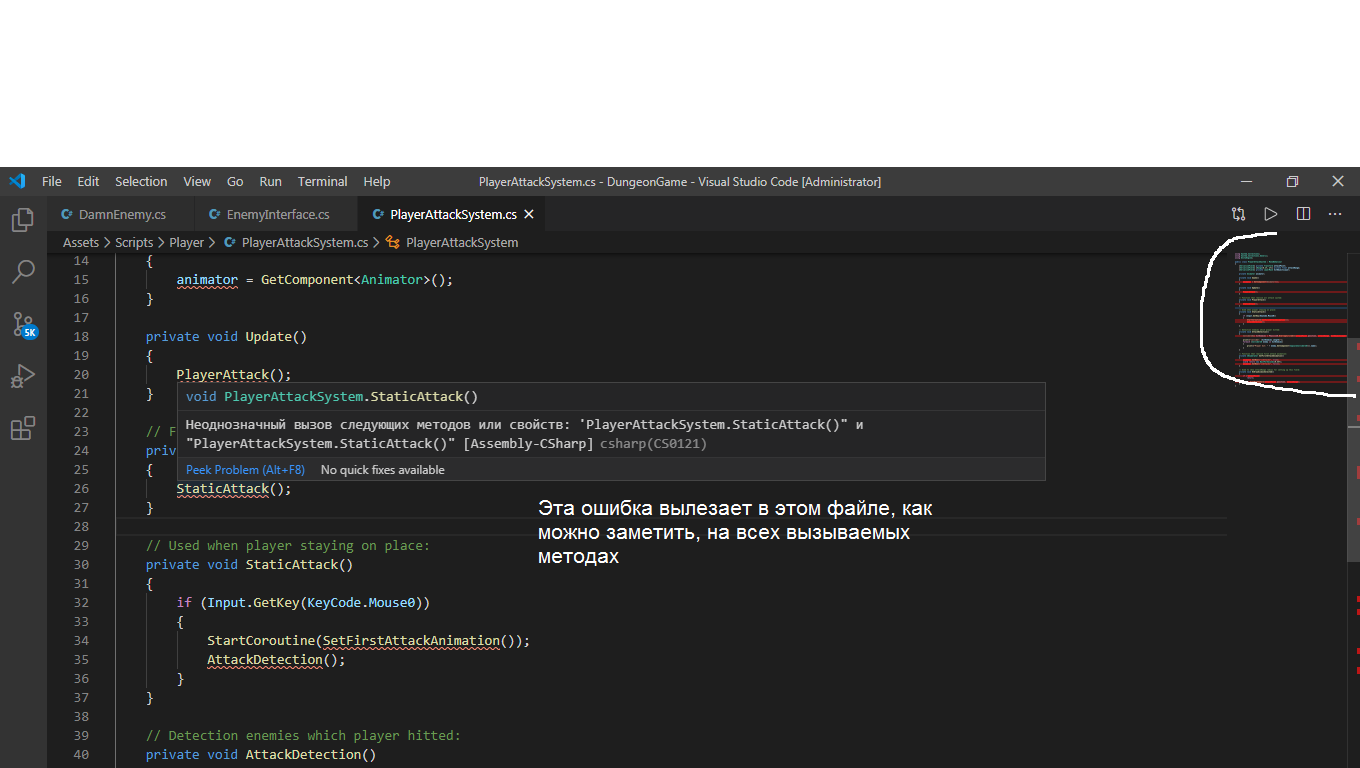Click KeyCode.Mouse0 on line 32
1360x768 pixels.
tap(361, 603)
